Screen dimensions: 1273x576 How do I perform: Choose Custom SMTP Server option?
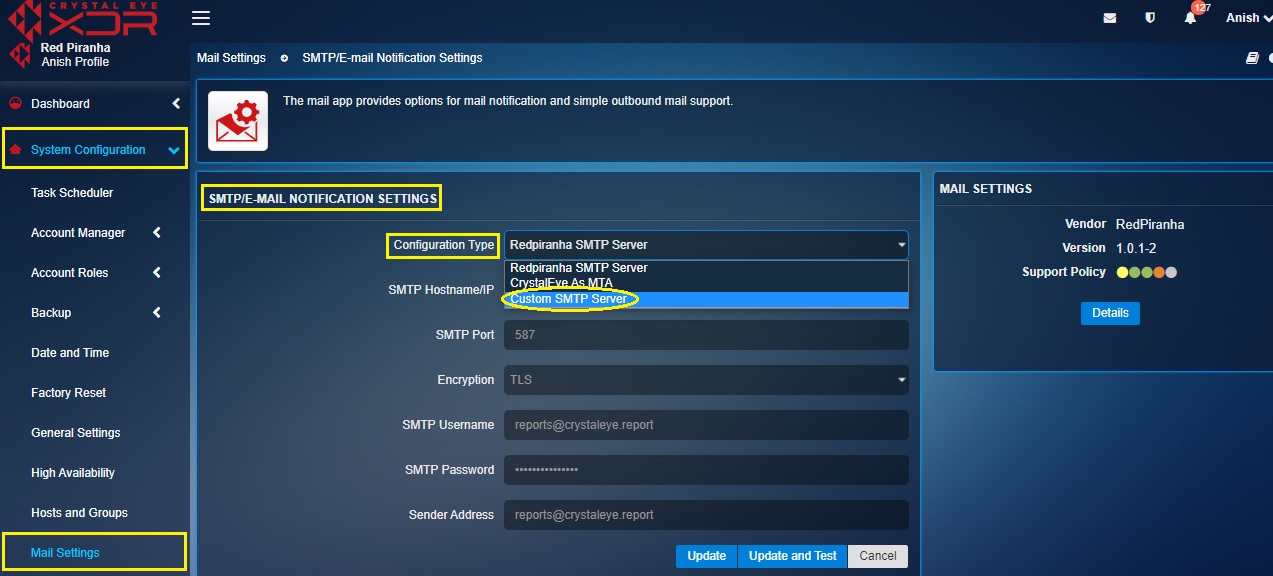(706, 299)
